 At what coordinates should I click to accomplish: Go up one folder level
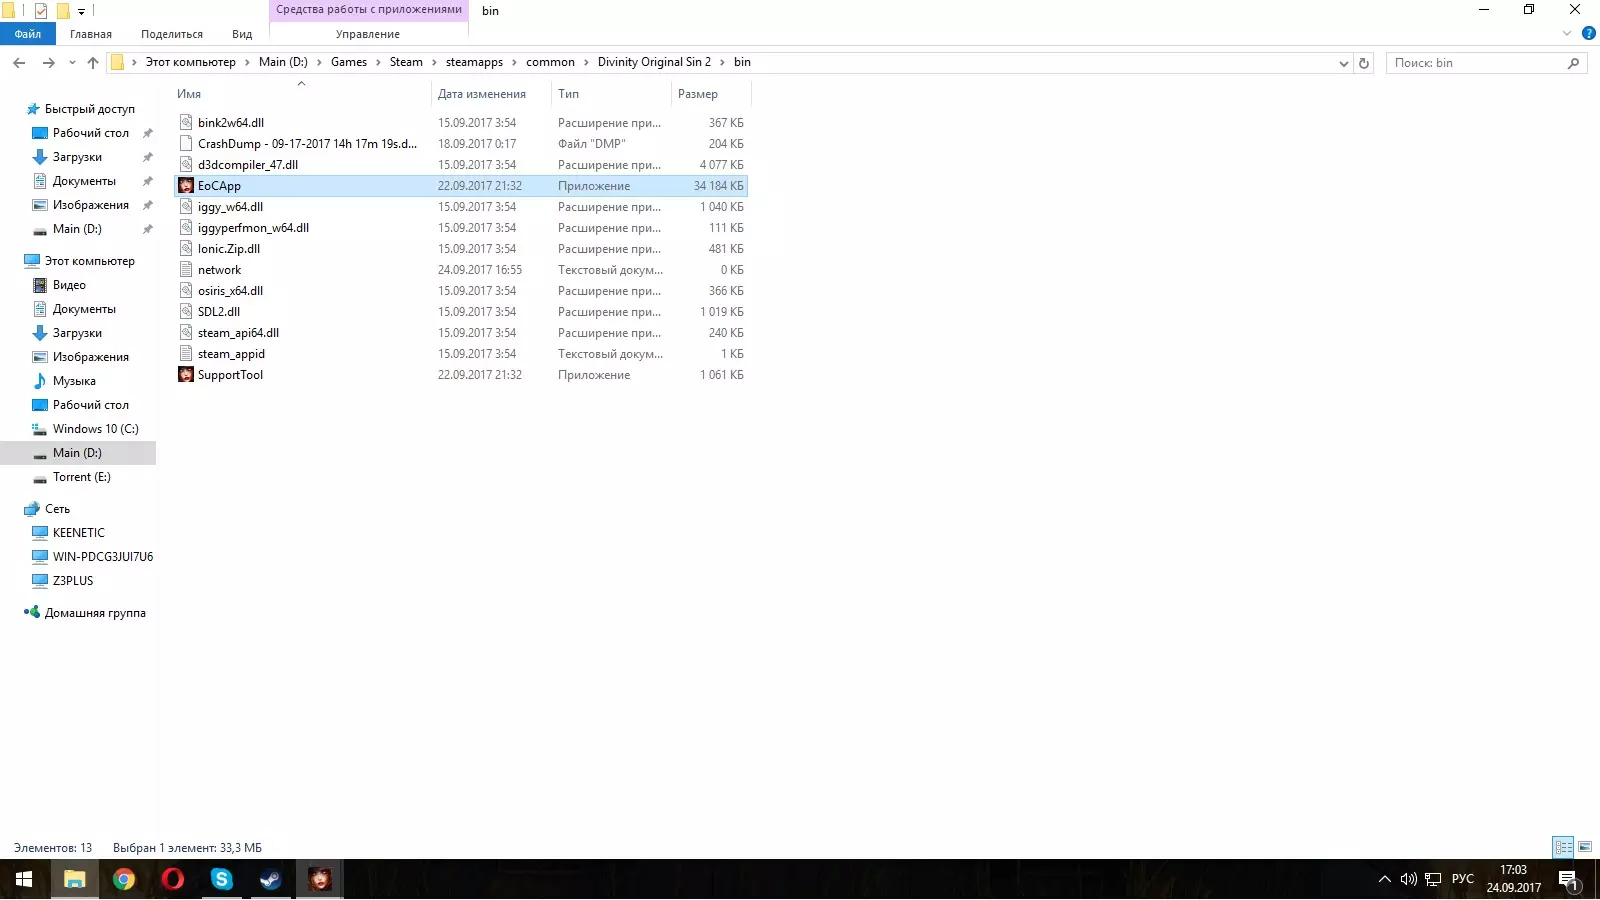(x=93, y=63)
